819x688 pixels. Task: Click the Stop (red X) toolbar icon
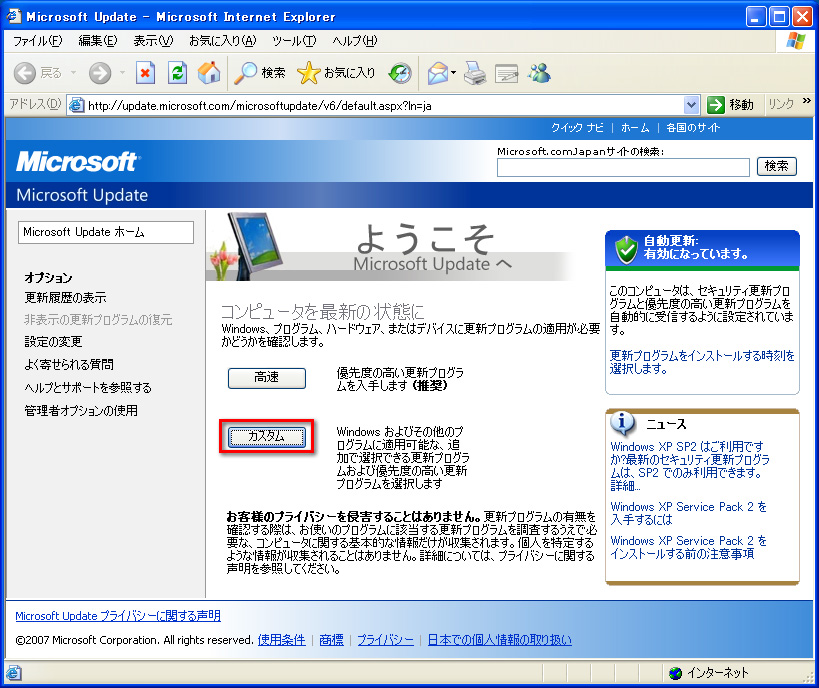tap(145, 73)
